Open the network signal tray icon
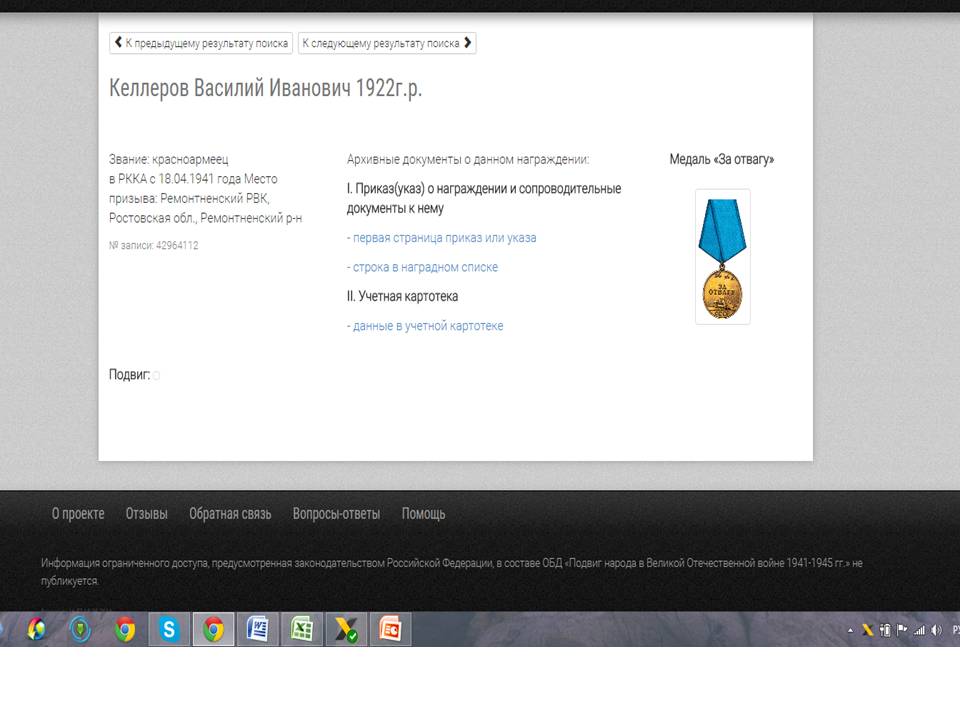The width and height of the screenshot is (960, 720). (919, 630)
